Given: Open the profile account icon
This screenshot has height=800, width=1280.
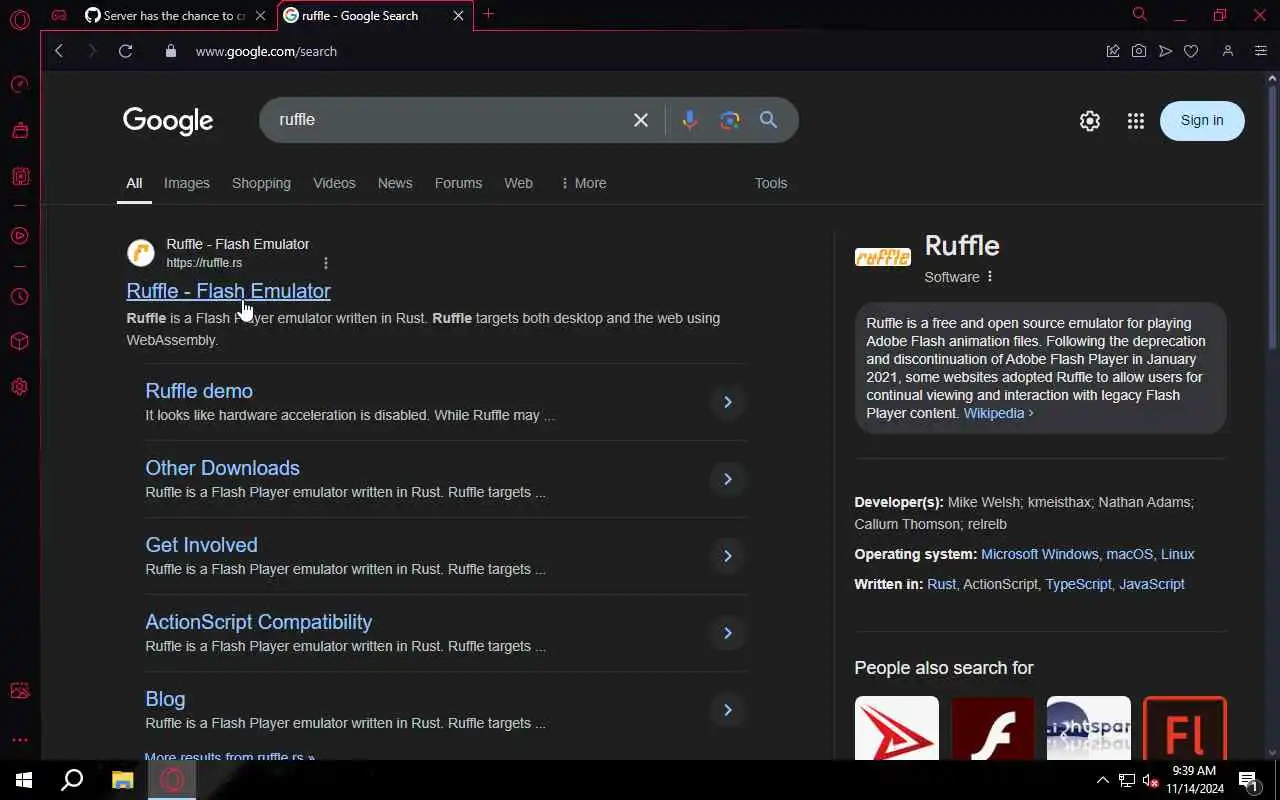Looking at the screenshot, I should (1228, 51).
